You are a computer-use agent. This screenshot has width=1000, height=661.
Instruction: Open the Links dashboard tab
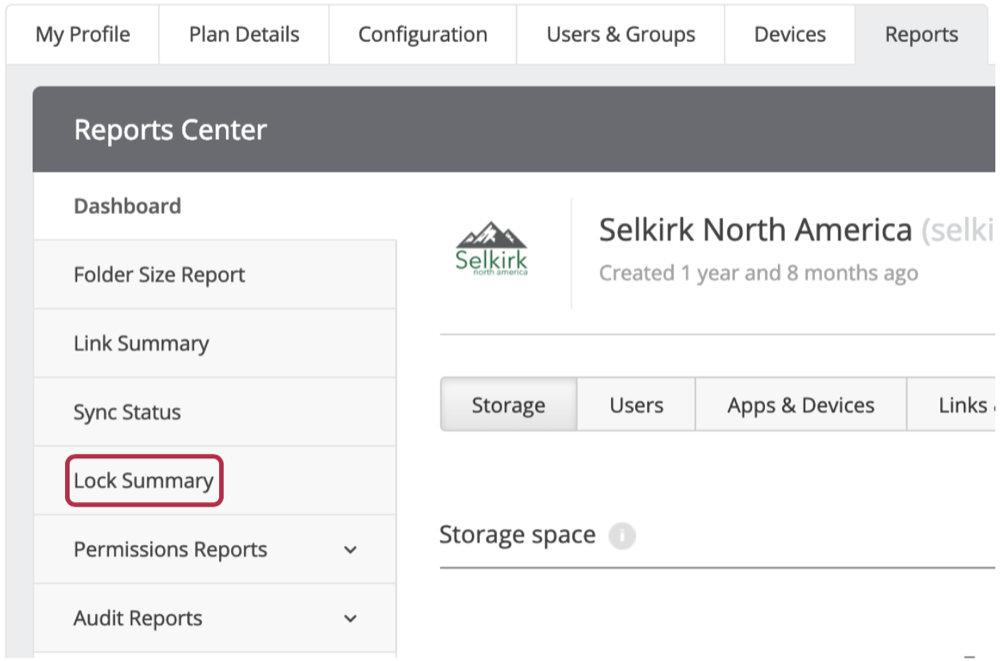point(951,405)
